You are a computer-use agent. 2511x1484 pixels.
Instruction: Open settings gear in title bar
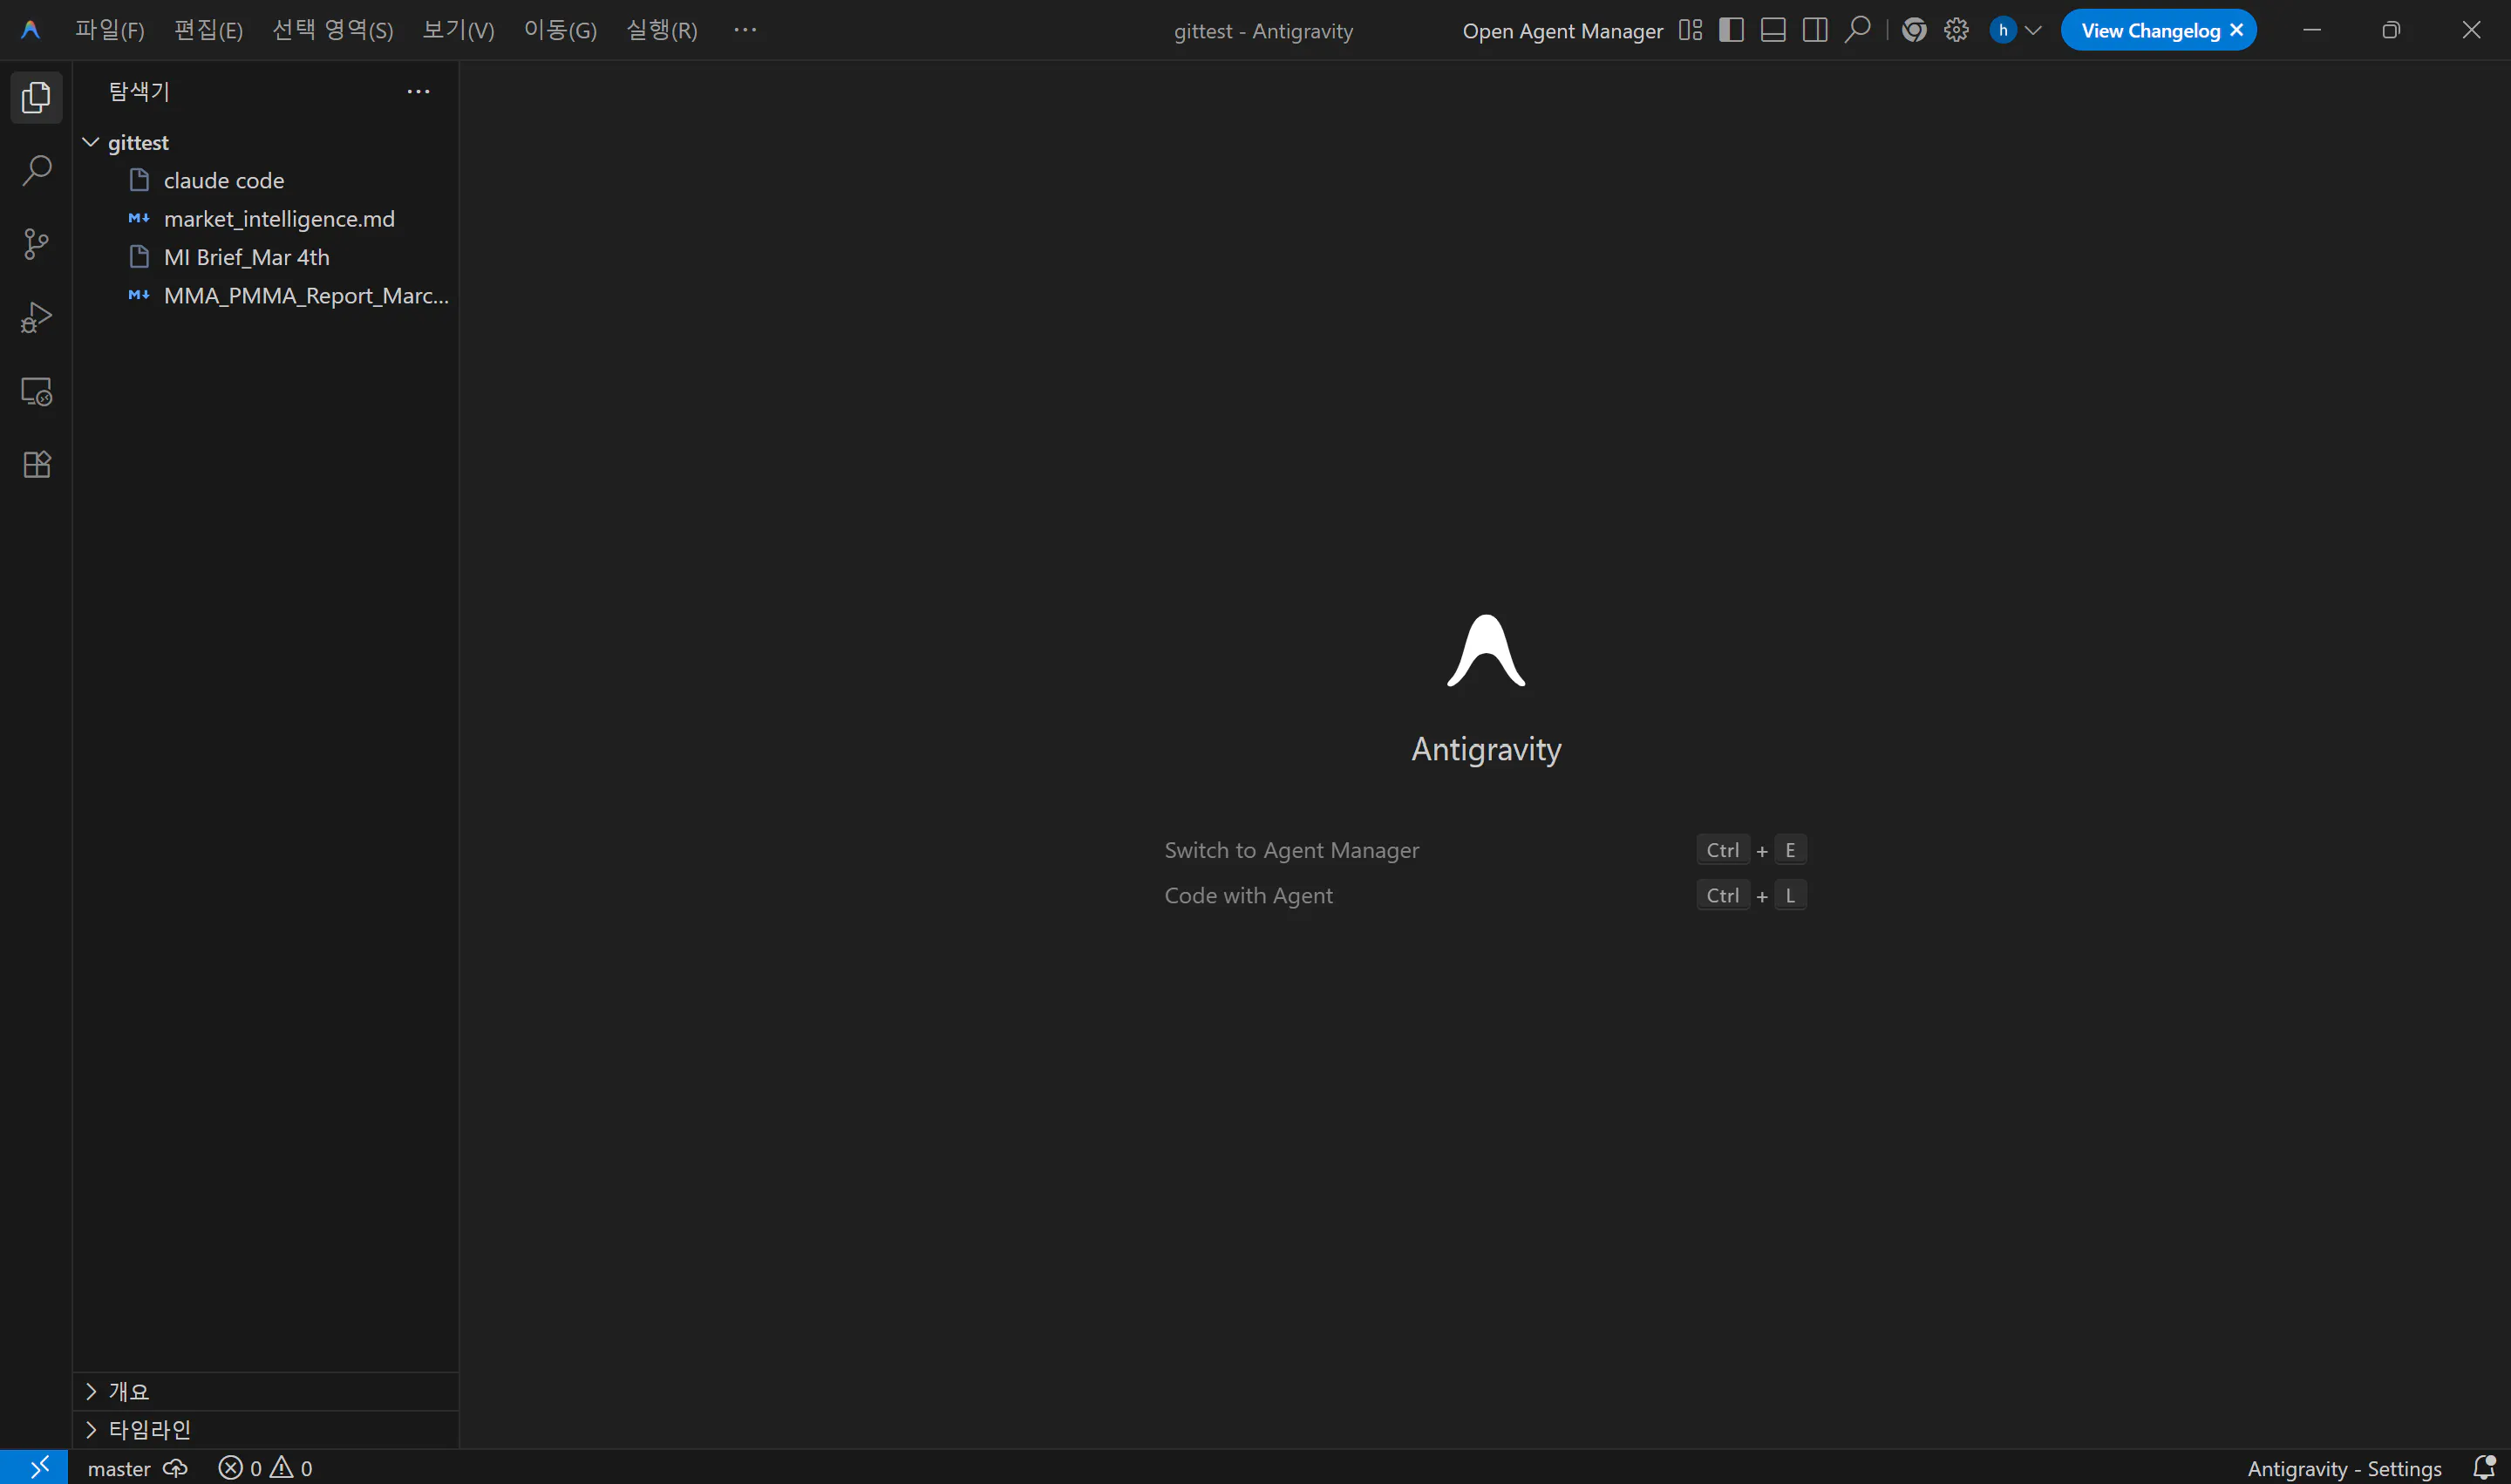pos(1956,30)
